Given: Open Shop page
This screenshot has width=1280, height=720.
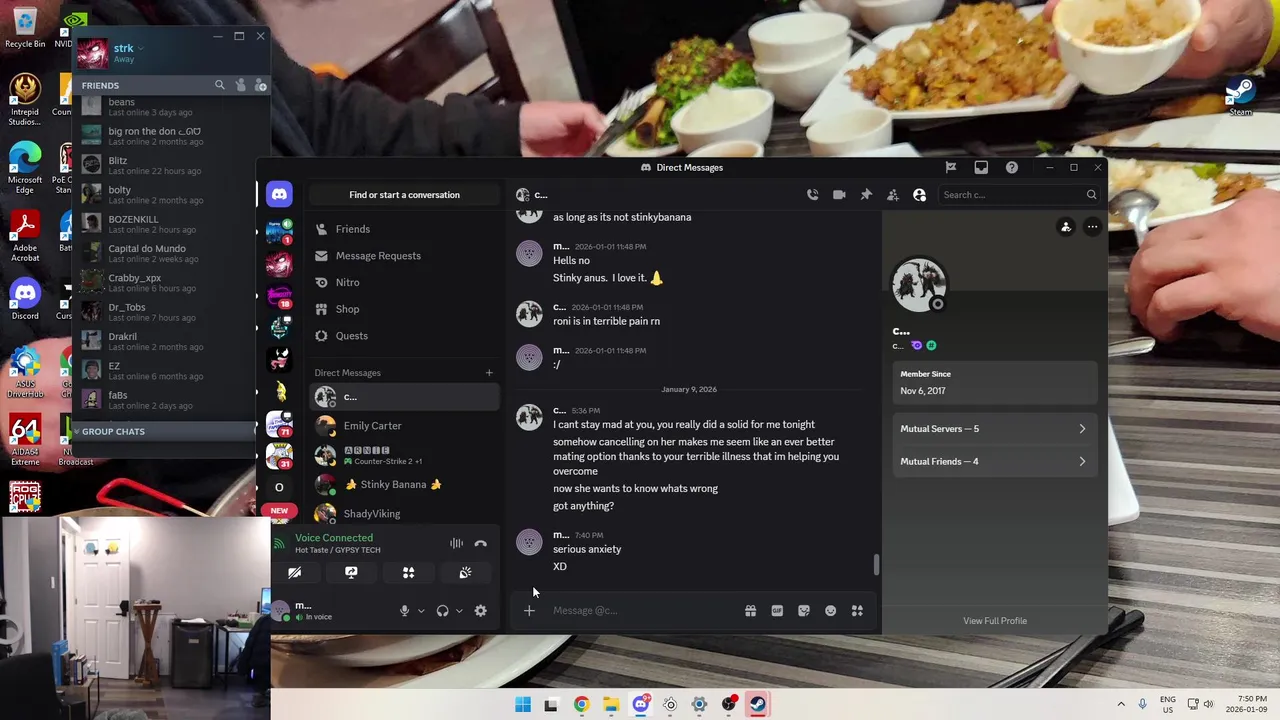Looking at the screenshot, I should click(404, 309).
